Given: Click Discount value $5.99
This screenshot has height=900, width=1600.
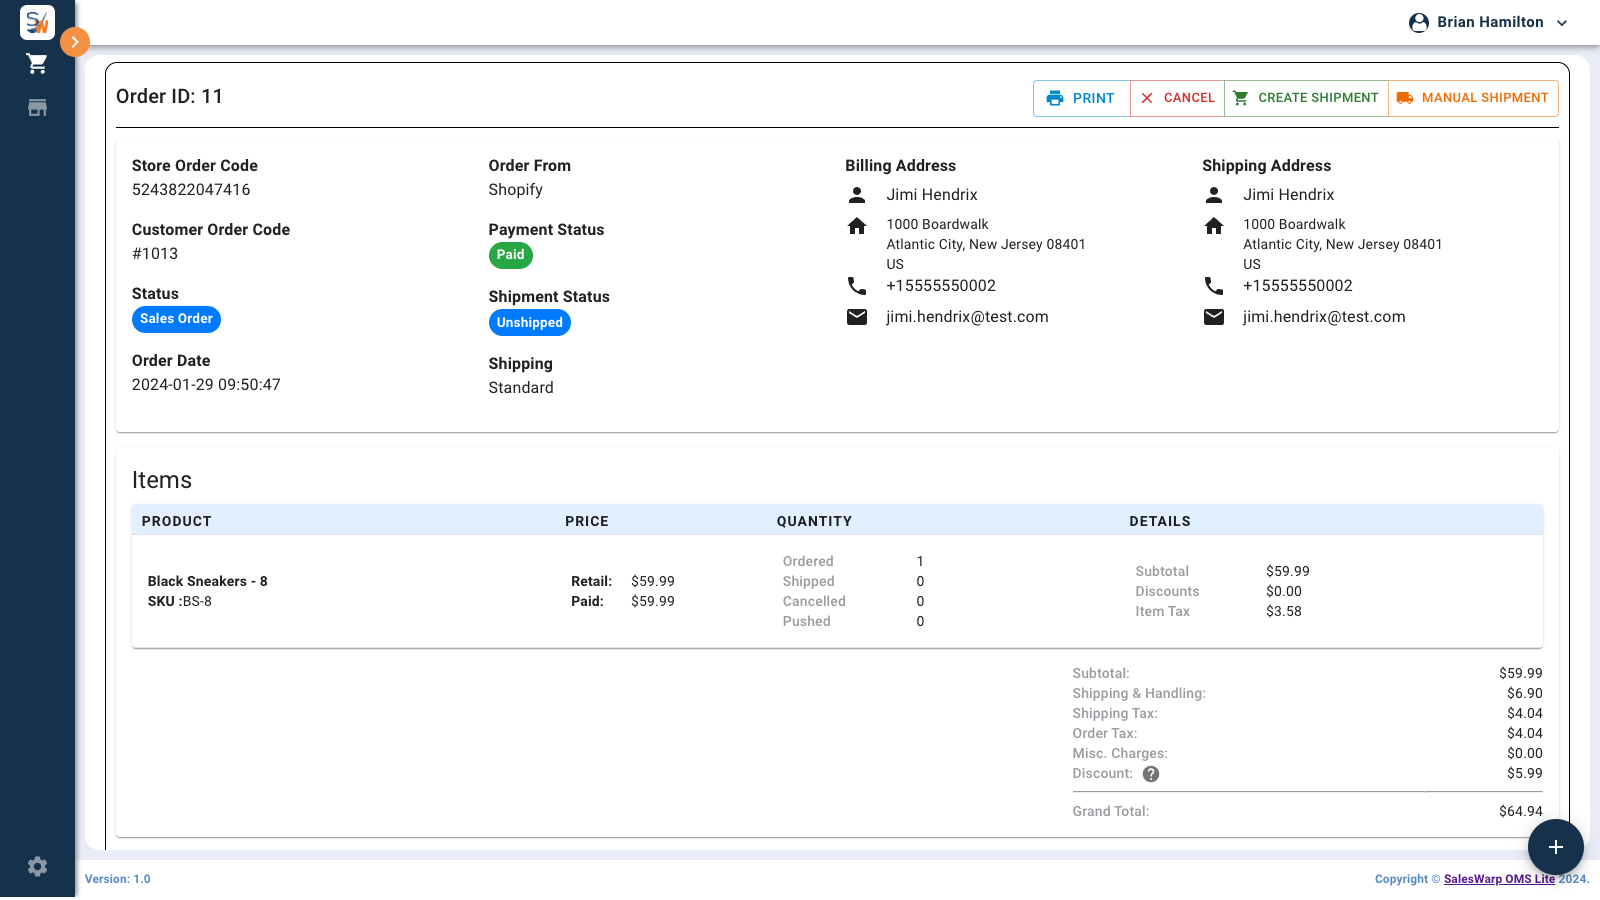Looking at the screenshot, I should 1524,773.
